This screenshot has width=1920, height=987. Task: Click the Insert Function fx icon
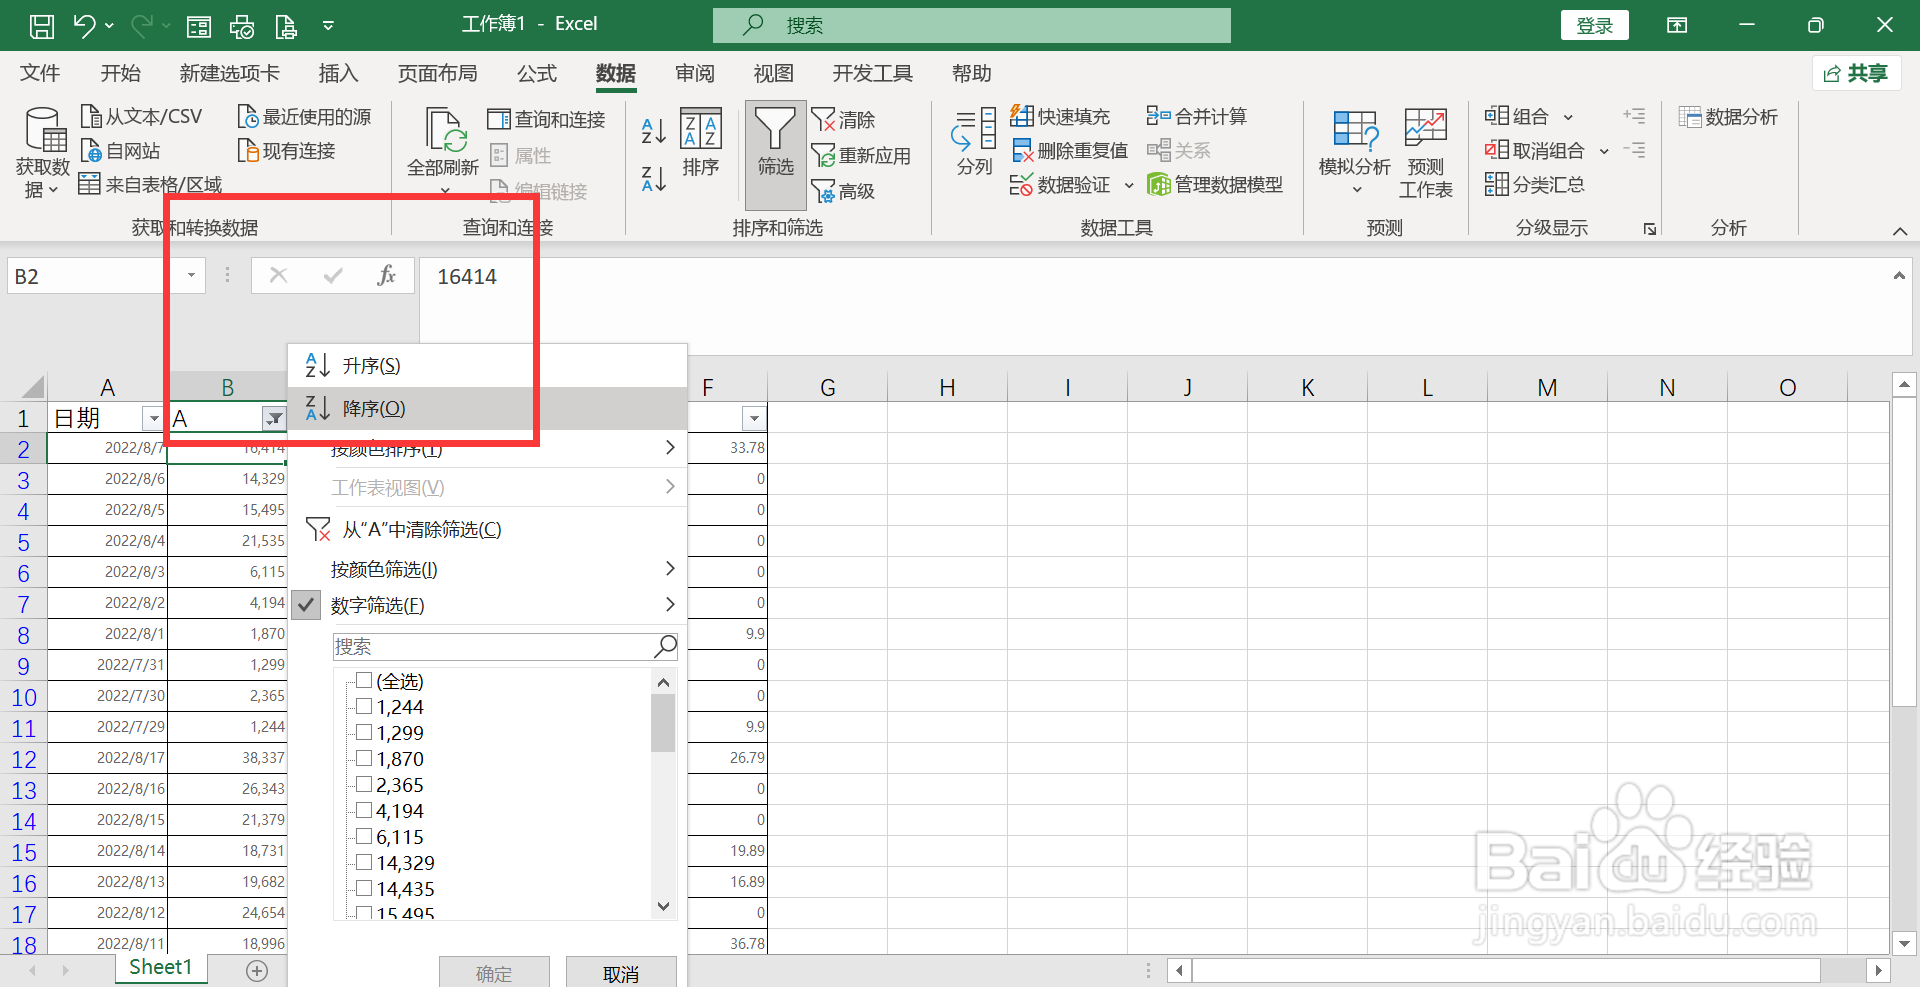point(386,276)
